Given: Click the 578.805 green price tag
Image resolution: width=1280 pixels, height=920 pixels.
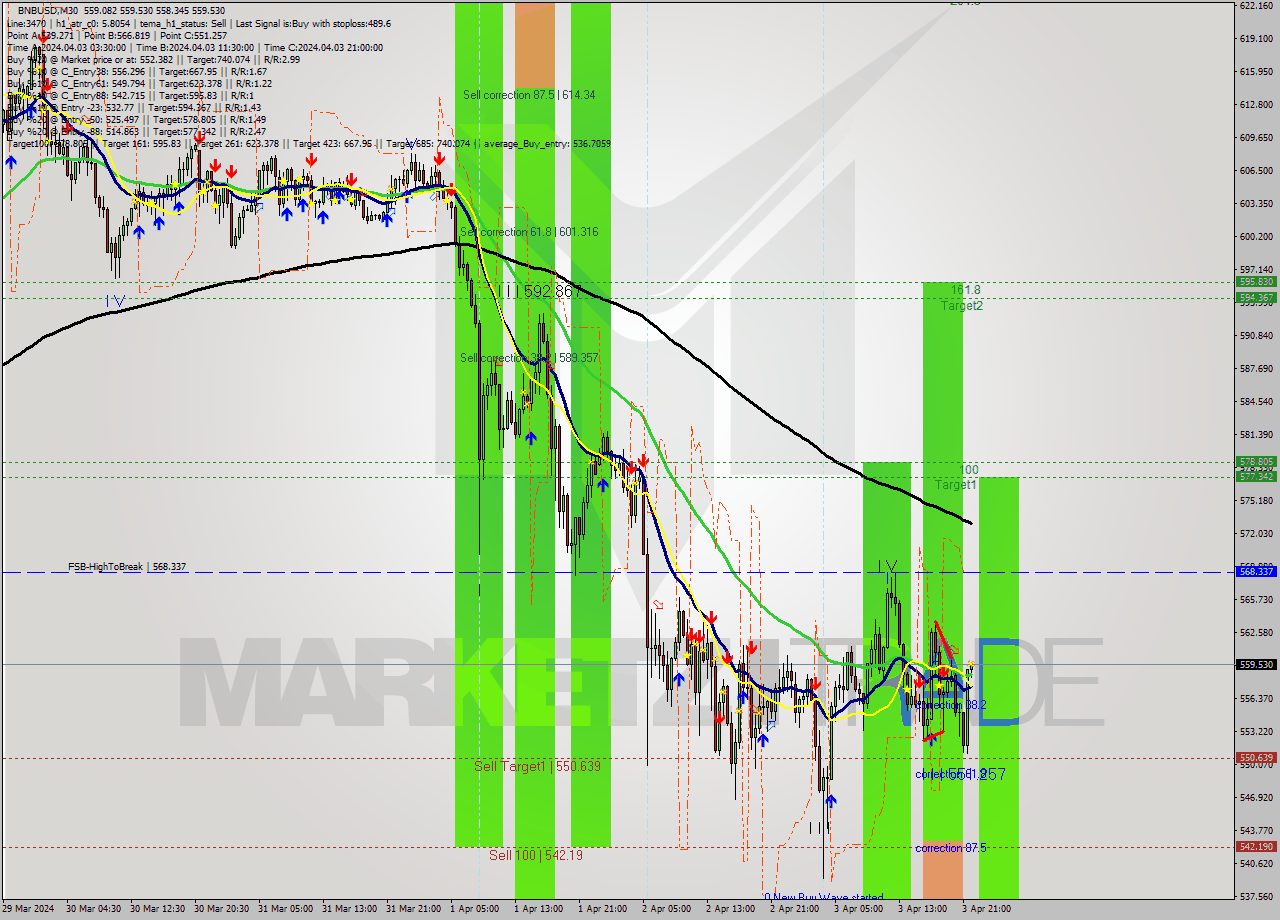Looking at the screenshot, I should (1256, 462).
